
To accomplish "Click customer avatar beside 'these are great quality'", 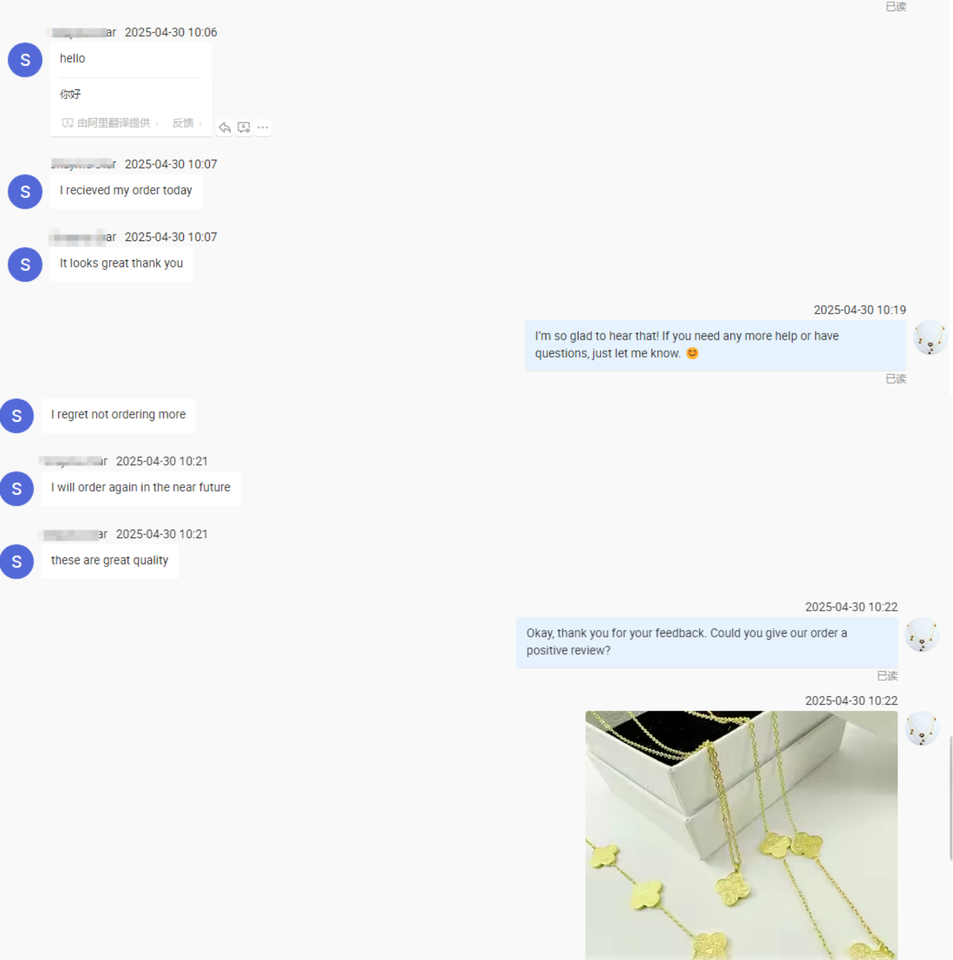I will coord(17,561).
